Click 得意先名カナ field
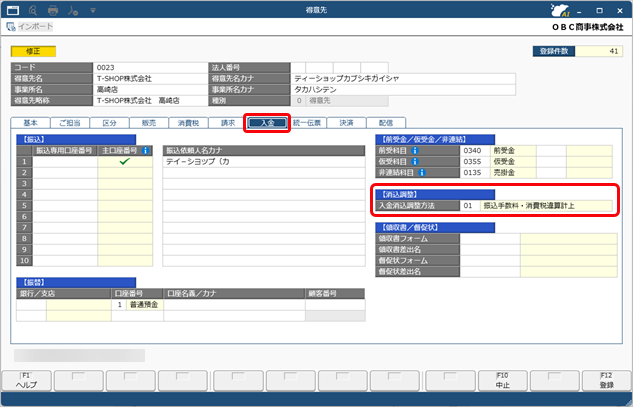 point(403,78)
